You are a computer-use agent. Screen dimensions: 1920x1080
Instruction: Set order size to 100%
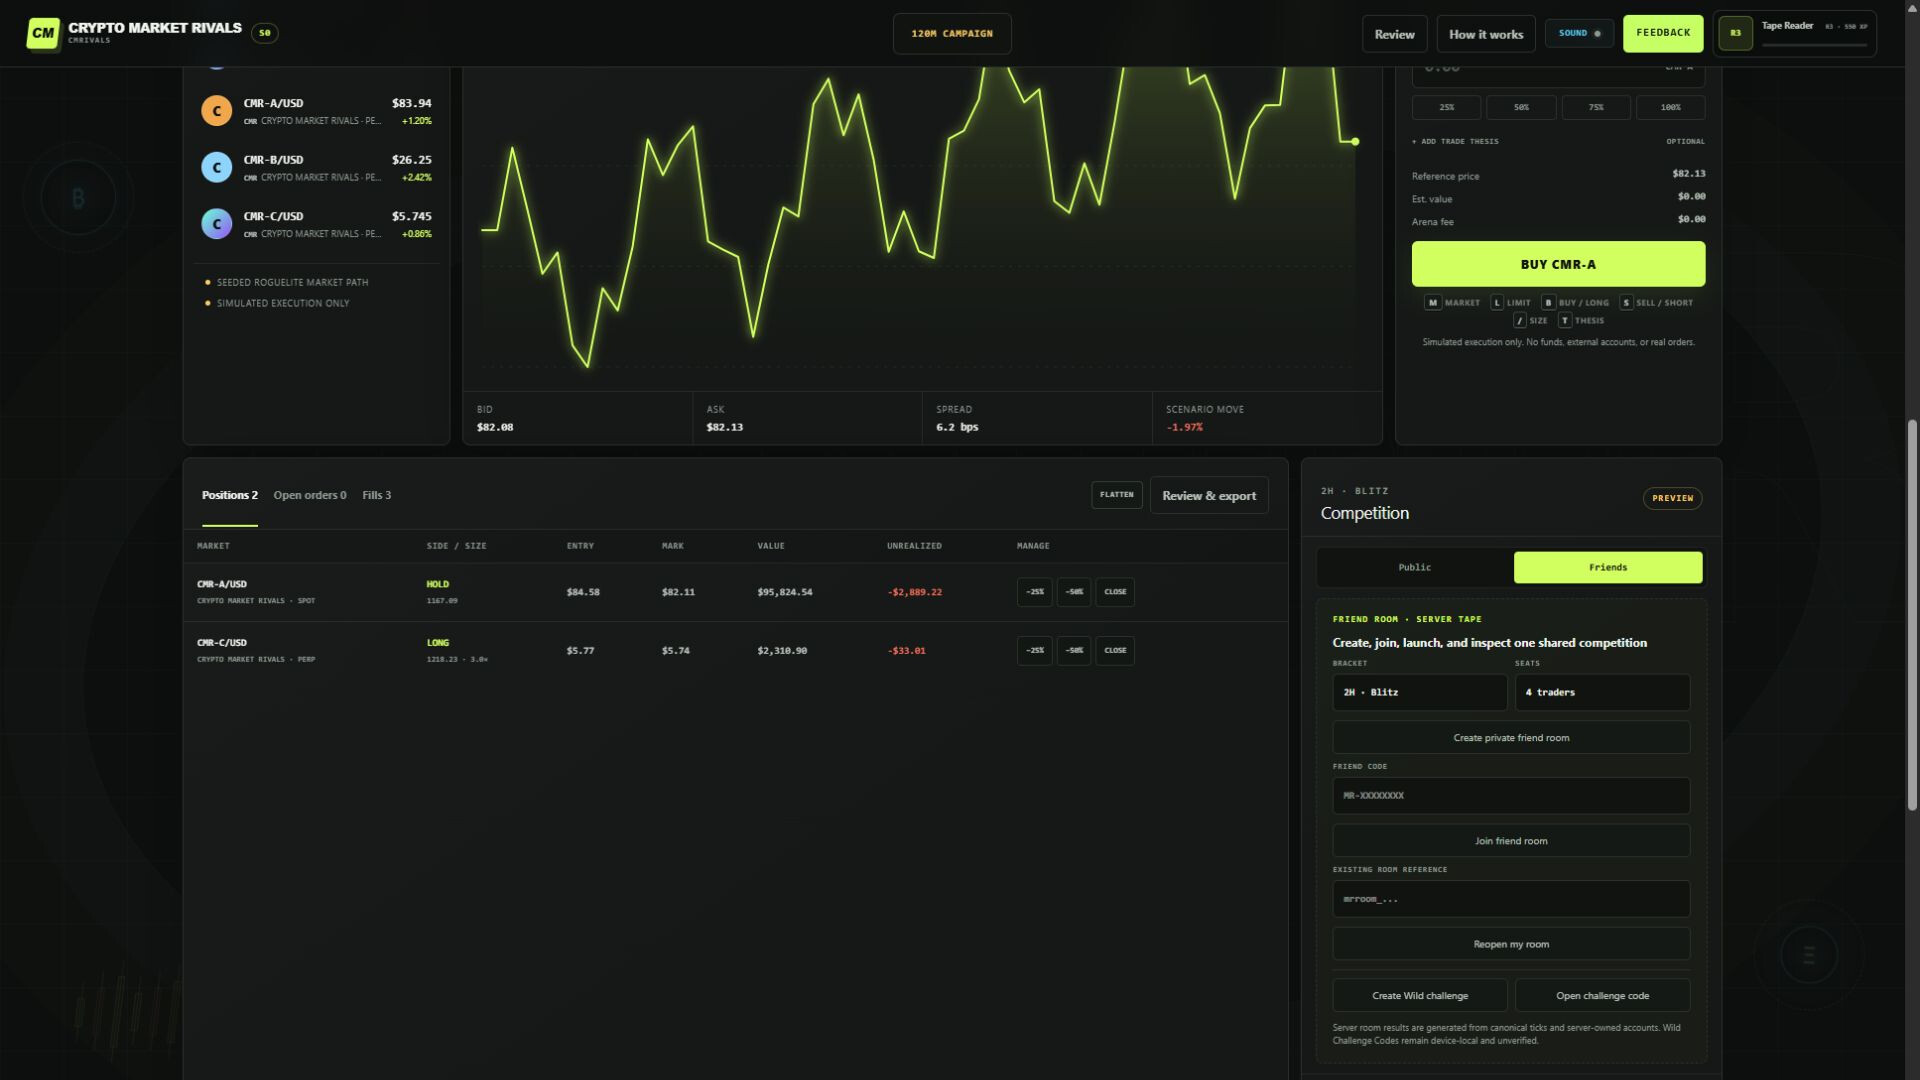point(1670,107)
